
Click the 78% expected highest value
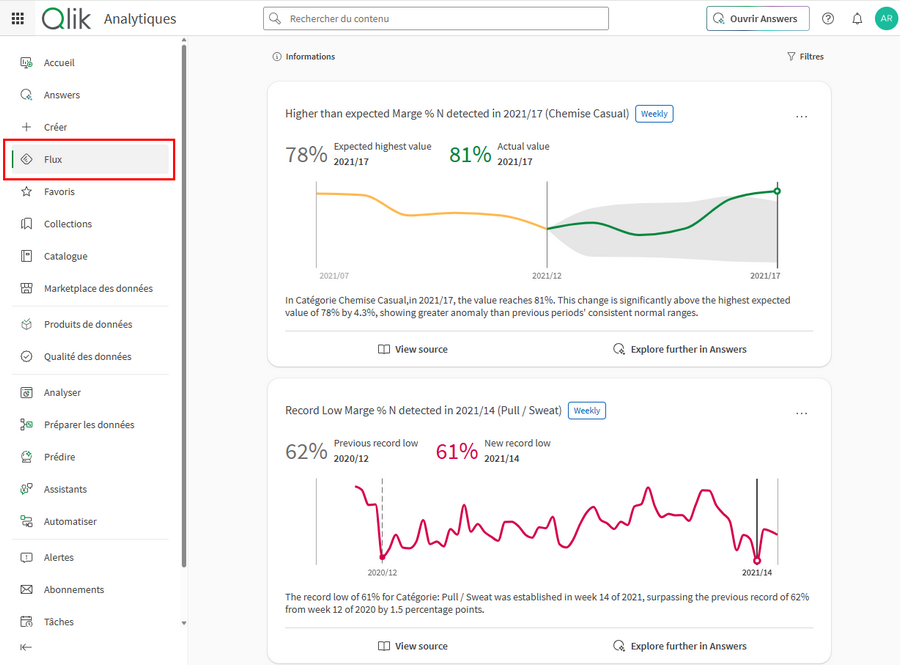(306, 154)
